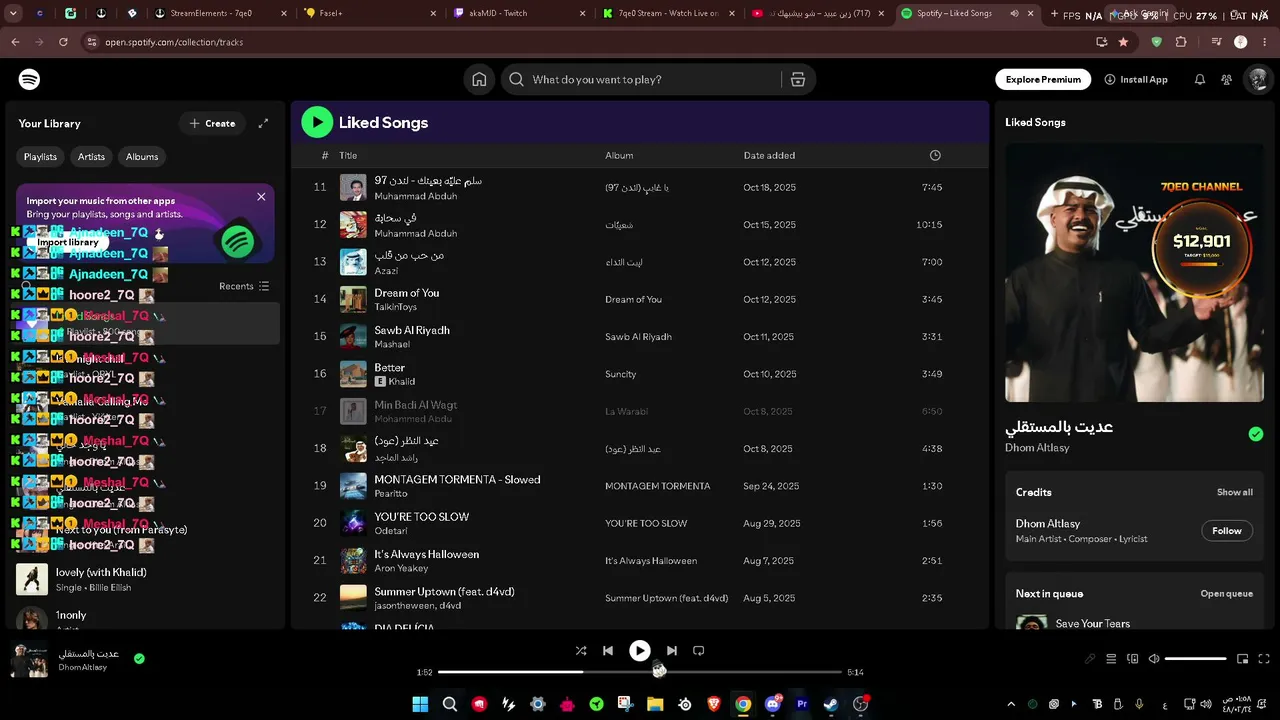1280x720 pixels.
Task: Skip to the previous track
Action: pyautogui.click(x=607, y=650)
